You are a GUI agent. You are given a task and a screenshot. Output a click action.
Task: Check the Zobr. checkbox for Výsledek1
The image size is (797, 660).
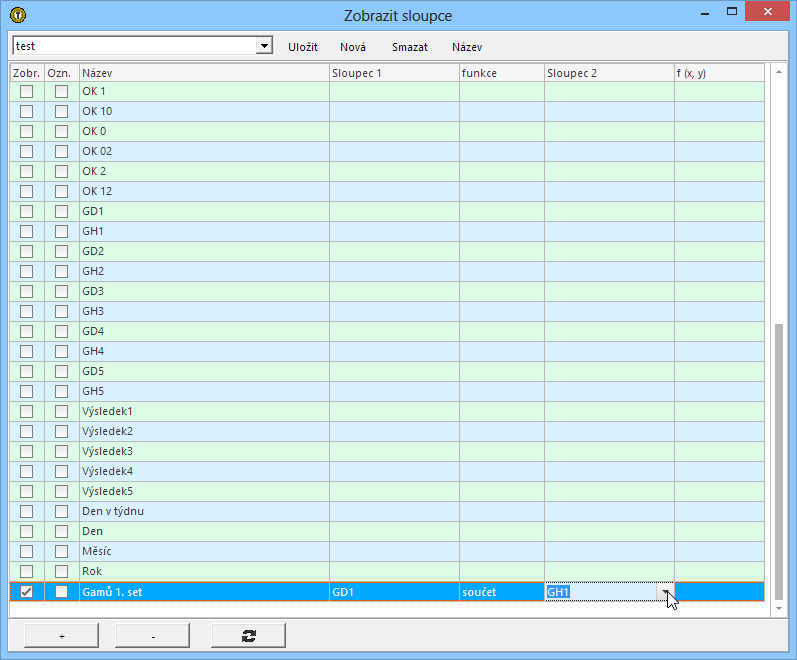click(27, 411)
